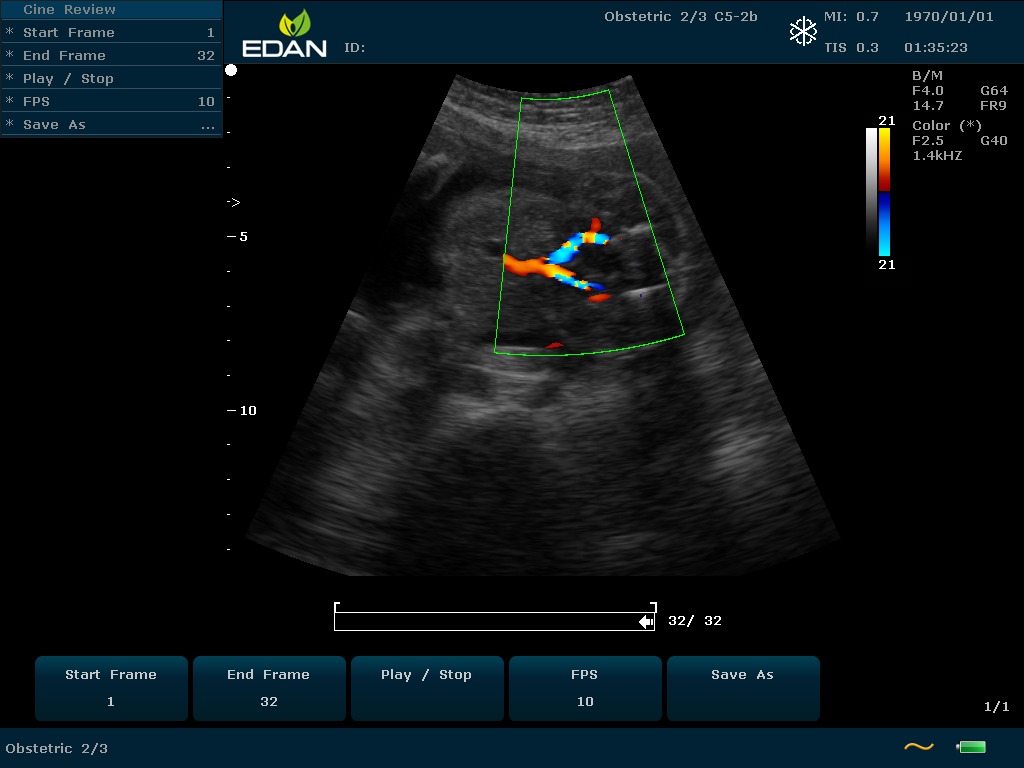Select FPS entry in Cine Review menu
Screen dimensions: 1024x768
pos(110,101)
